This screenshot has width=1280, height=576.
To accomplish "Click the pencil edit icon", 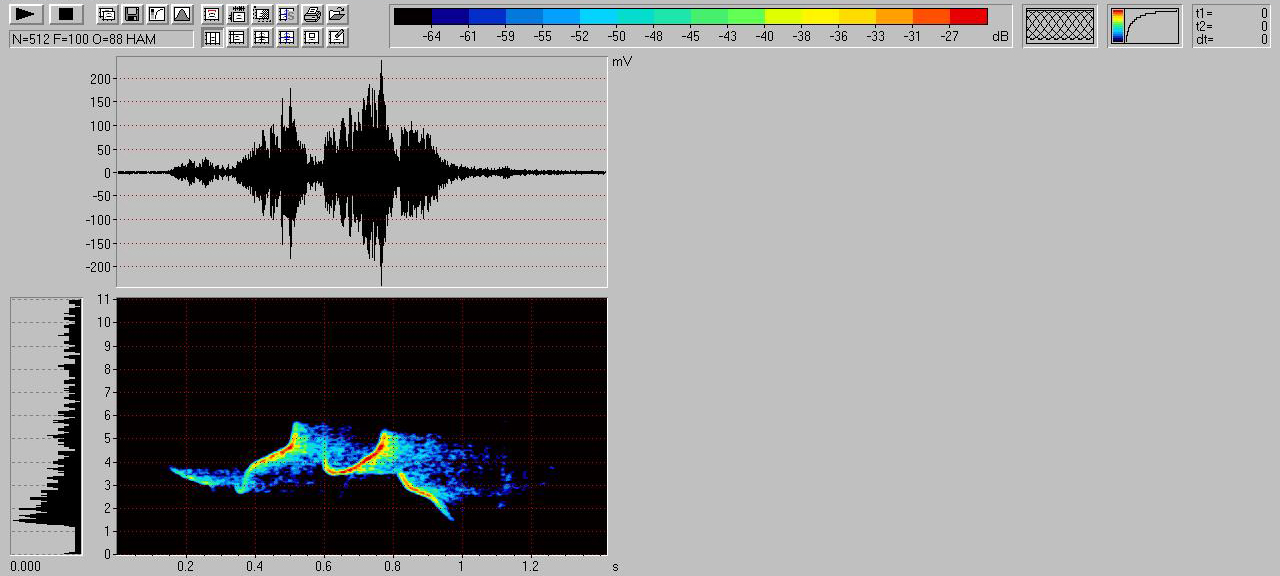I will click(x=337, y=38).
